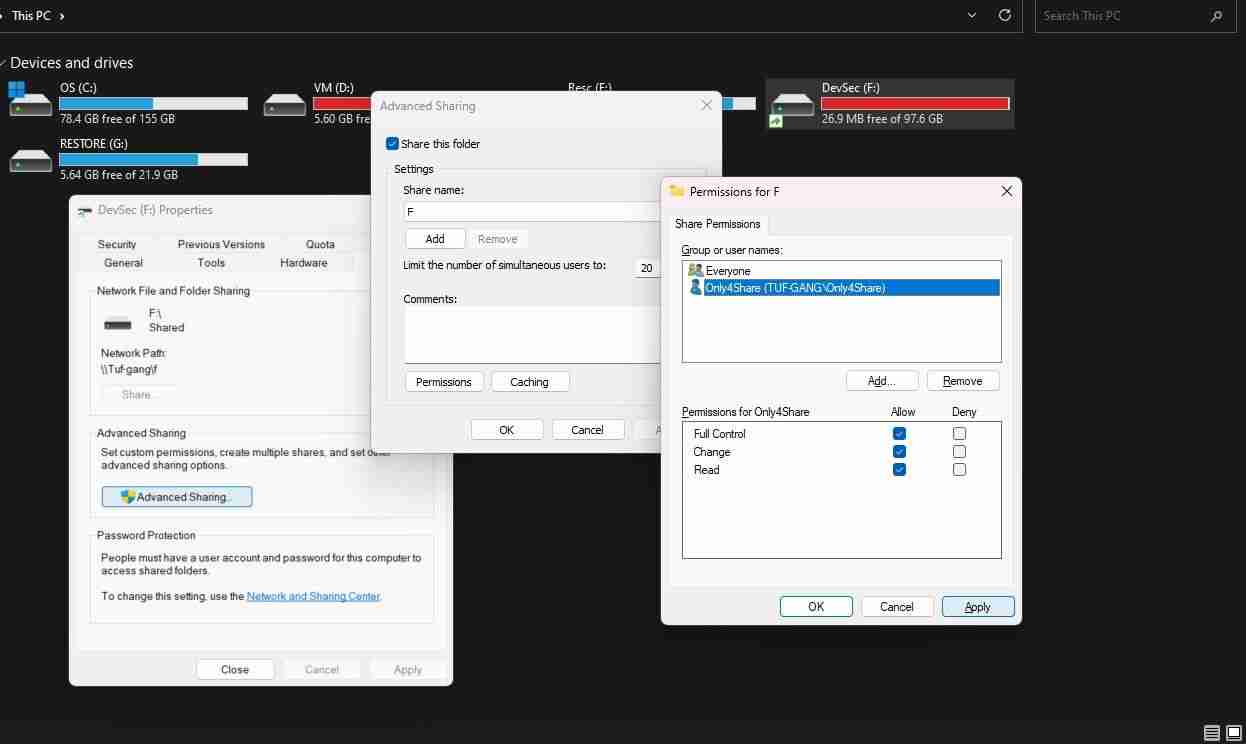Check Deny checkbox for Read permission
Screen dimensions: 1246x744
click(959, 470)
